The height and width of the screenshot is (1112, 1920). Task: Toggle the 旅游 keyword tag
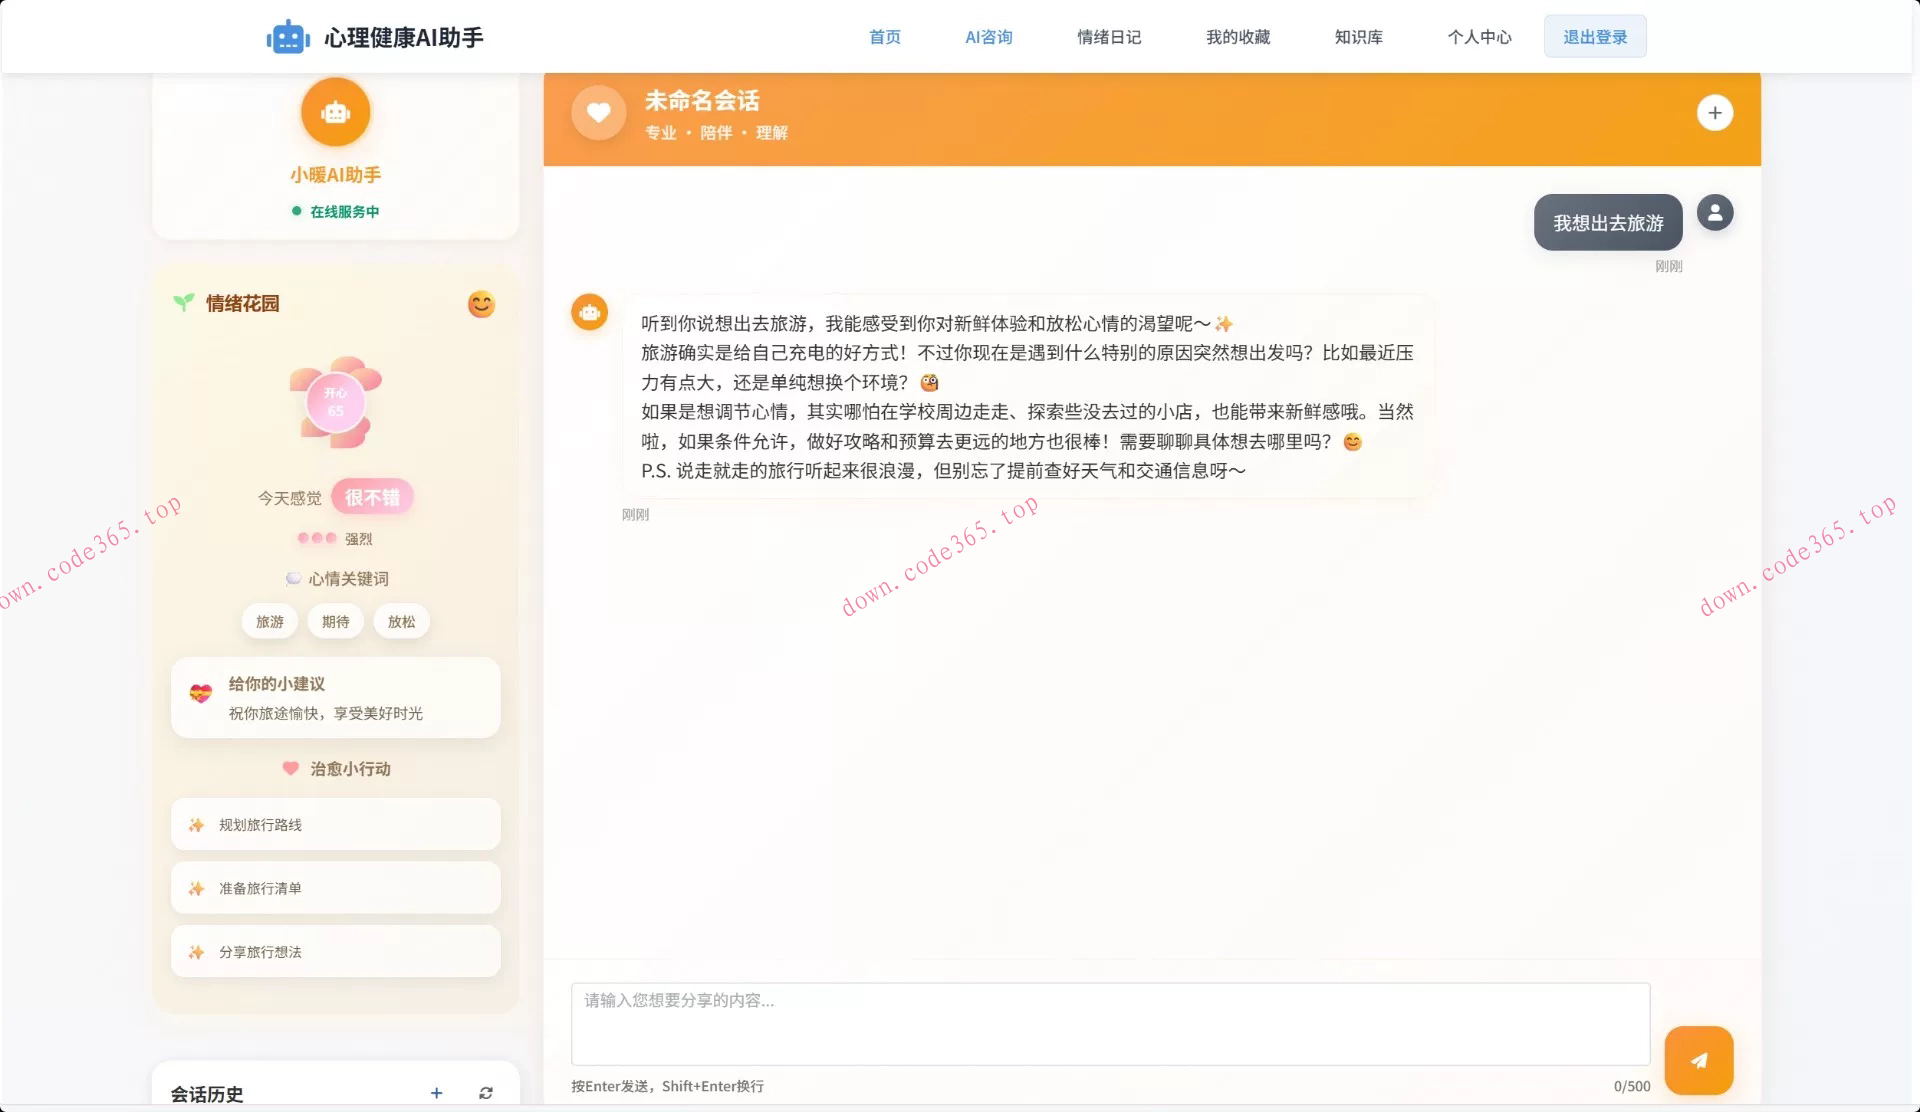pyautogui.click(x=269, y=621)
